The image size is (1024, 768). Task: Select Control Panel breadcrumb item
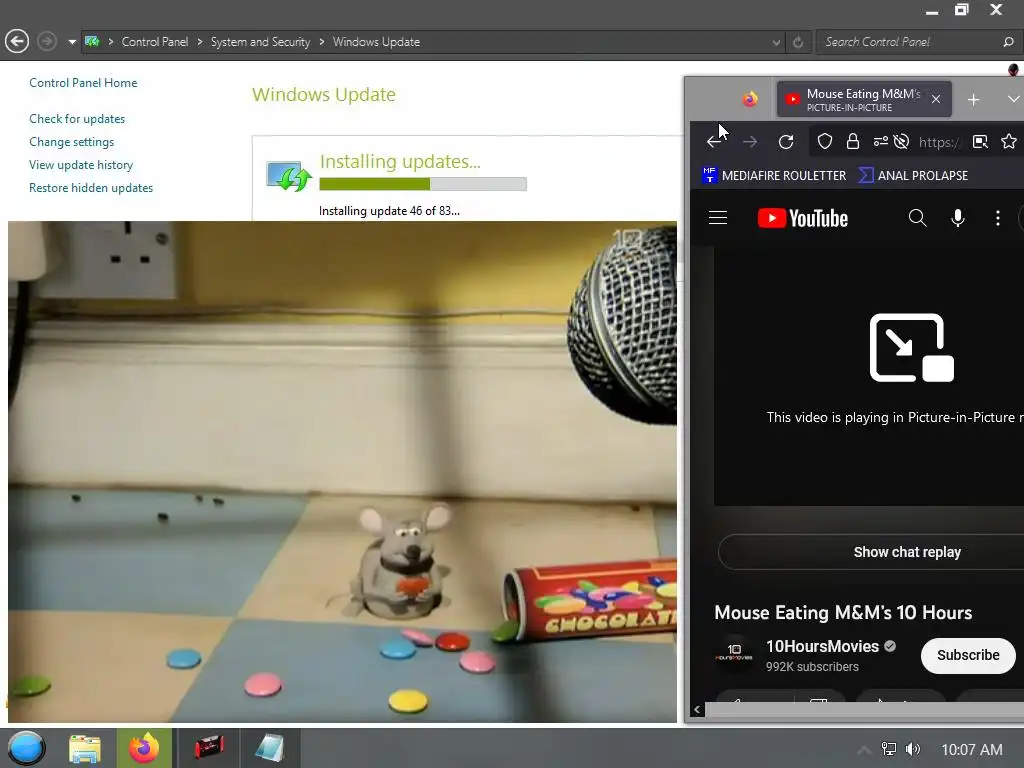pos(155,42)
